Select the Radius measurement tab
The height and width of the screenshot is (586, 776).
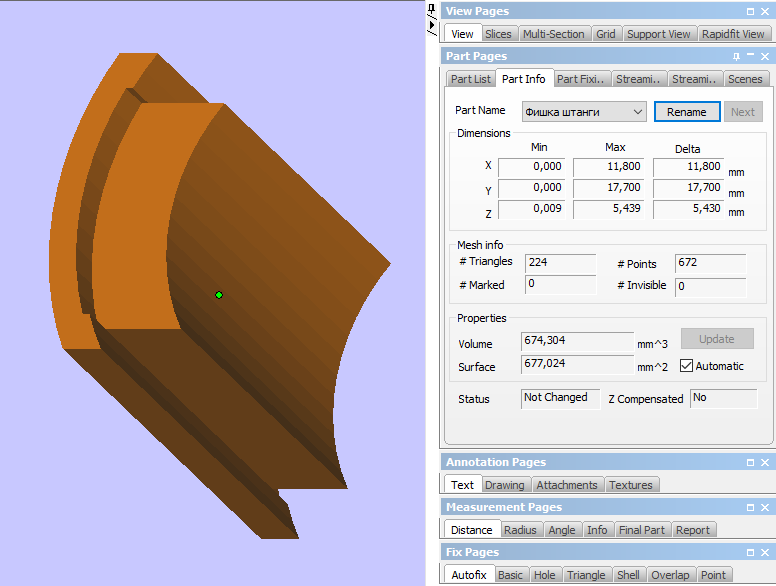pyautogui.click(x=520, y=530)
